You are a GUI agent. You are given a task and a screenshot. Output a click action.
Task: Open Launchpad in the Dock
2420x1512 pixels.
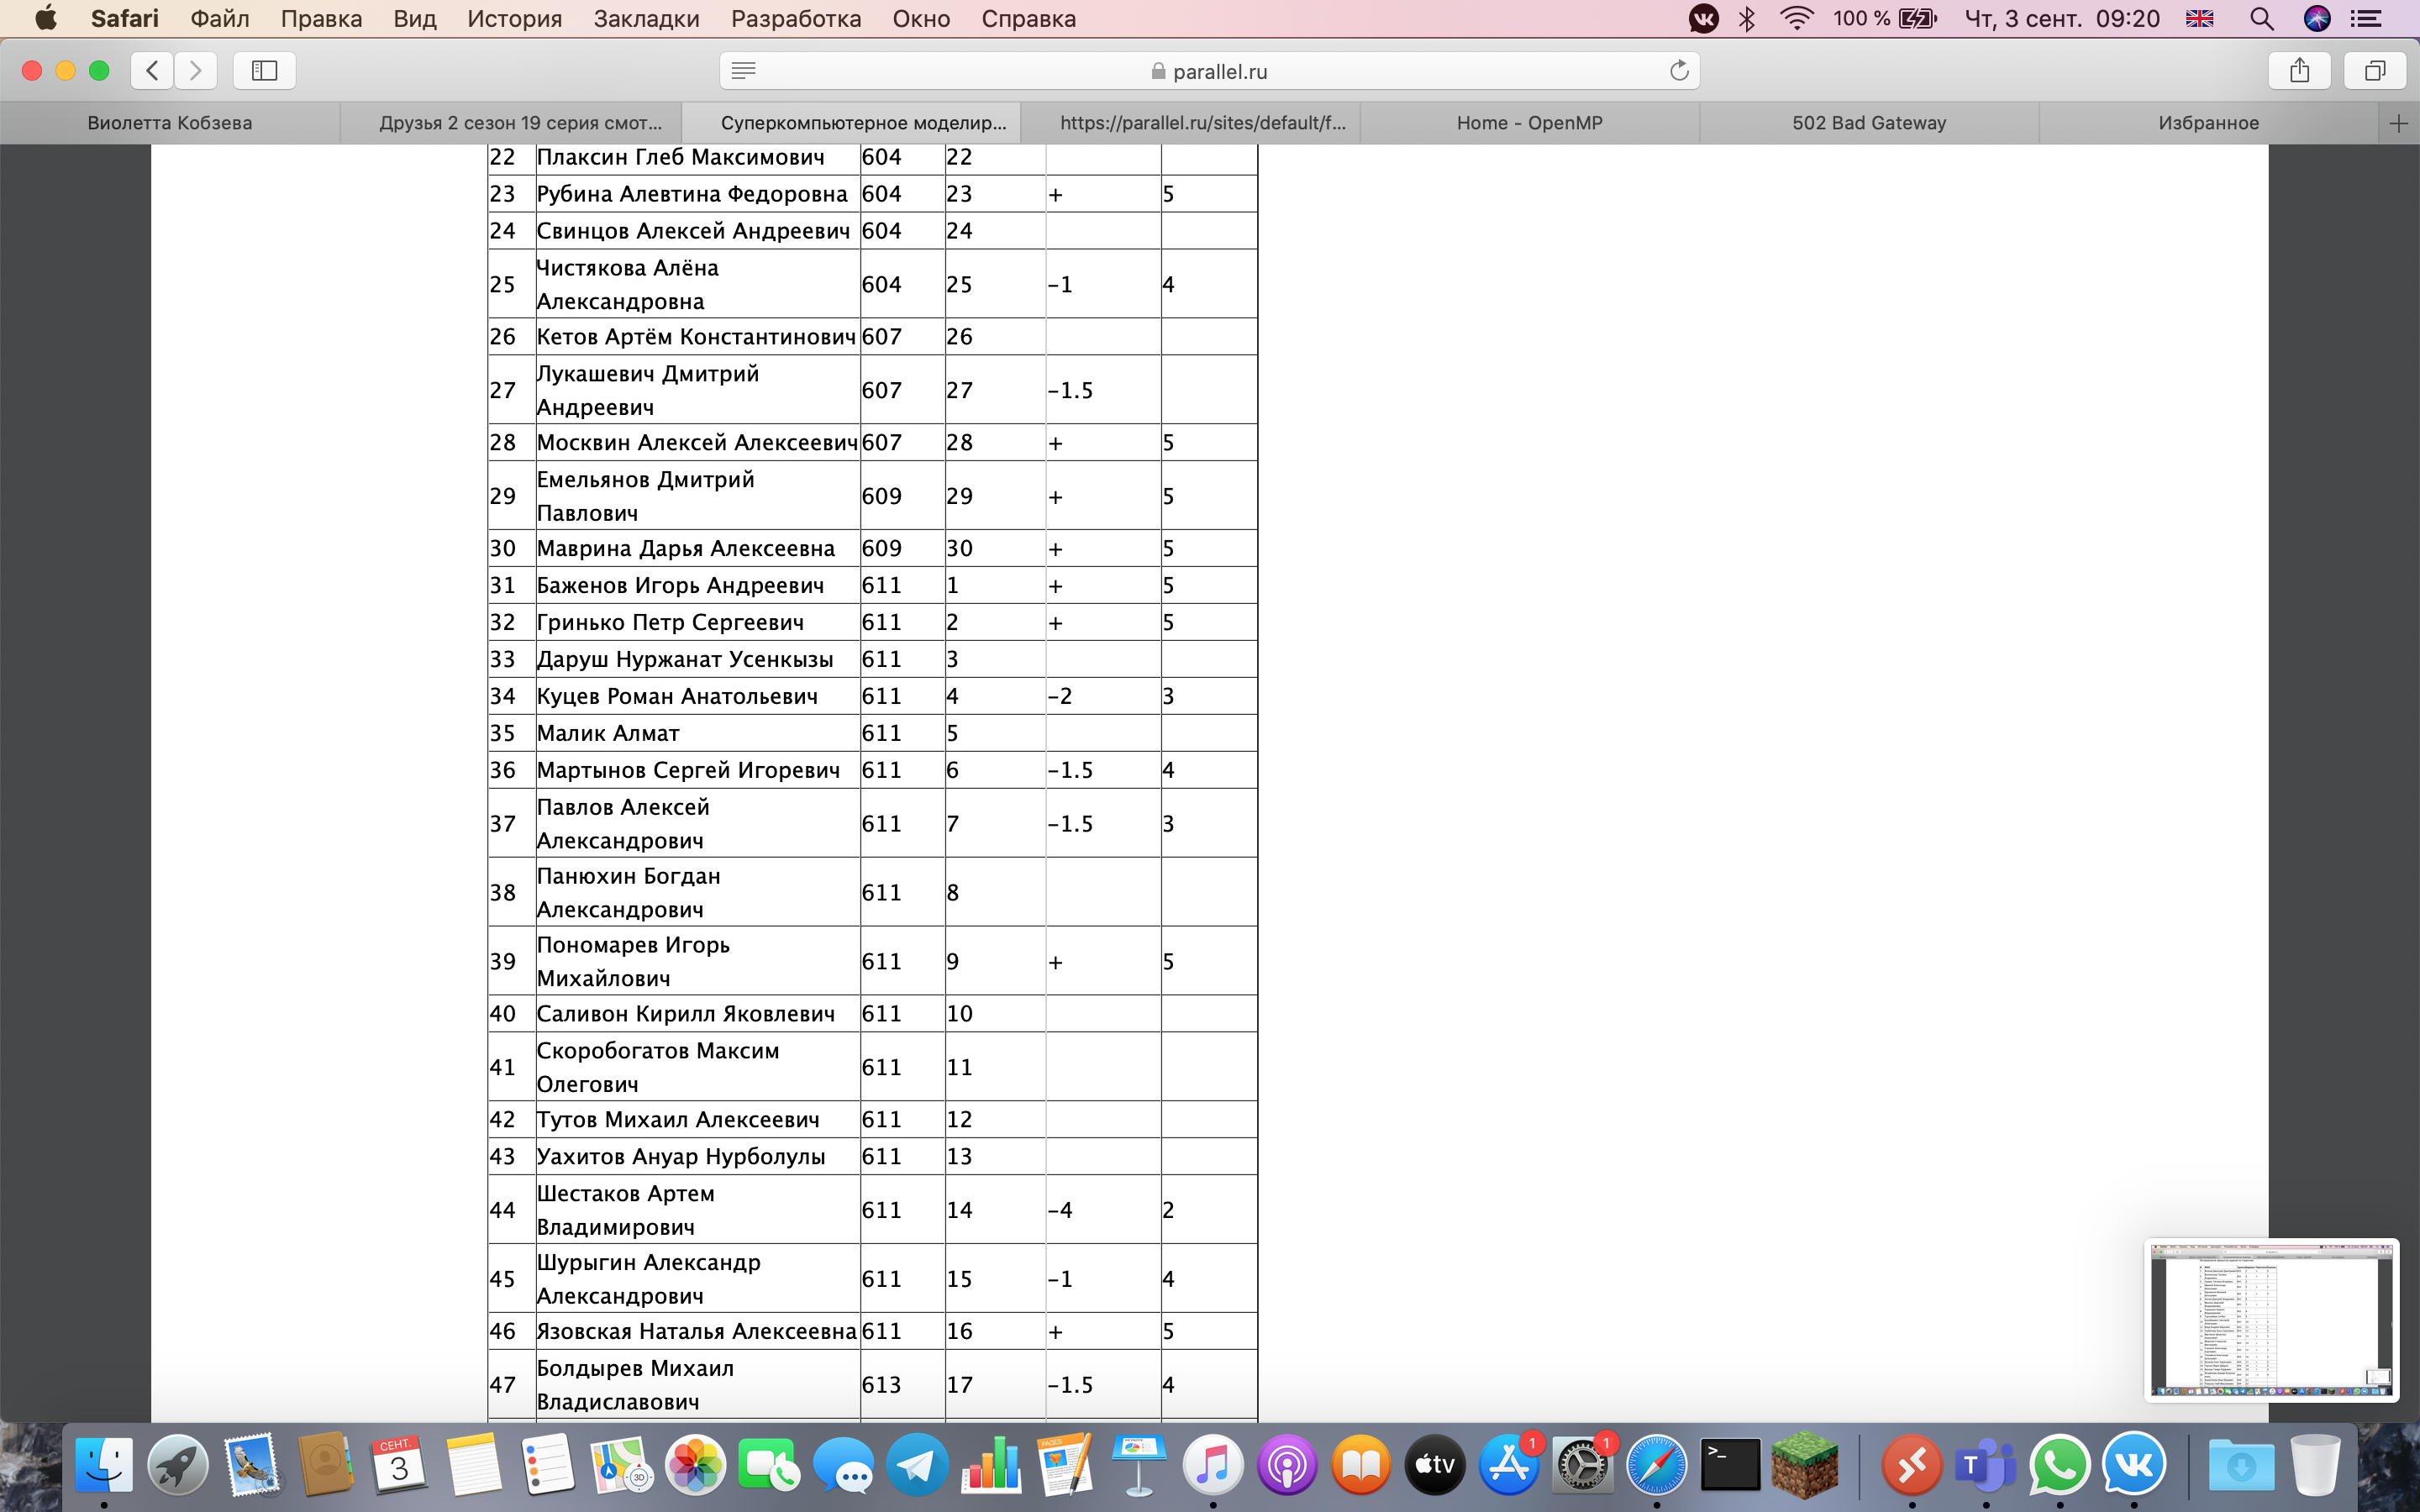coord(178,1465)
